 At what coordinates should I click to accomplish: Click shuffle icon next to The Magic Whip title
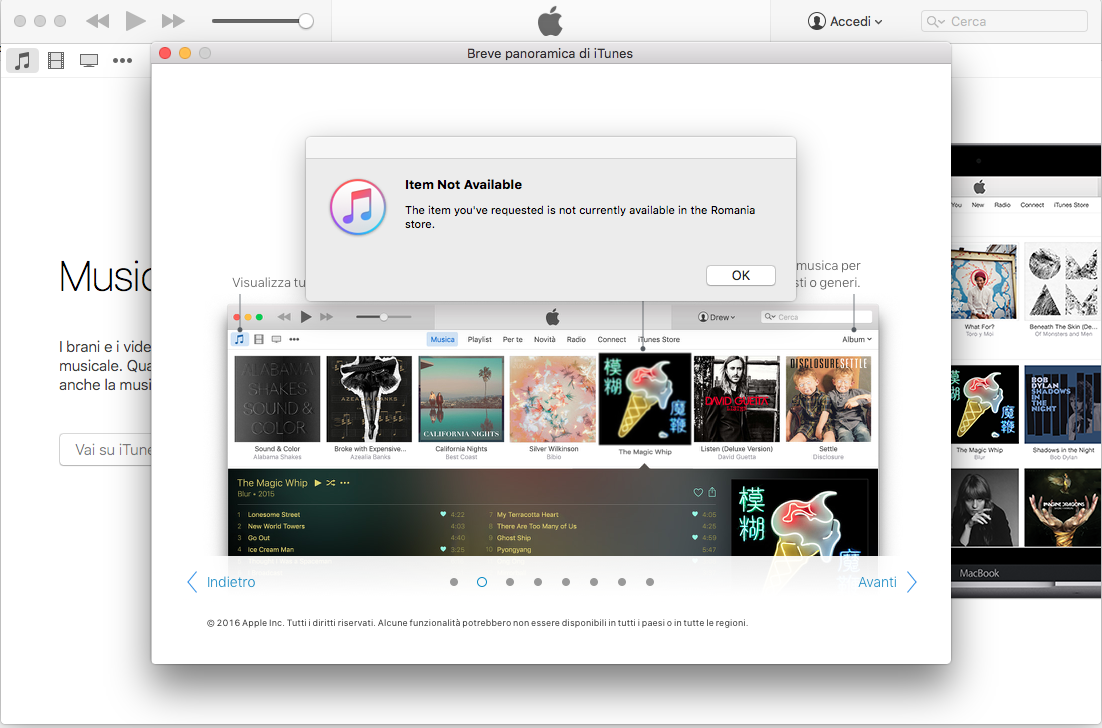(x=330, y=483)
